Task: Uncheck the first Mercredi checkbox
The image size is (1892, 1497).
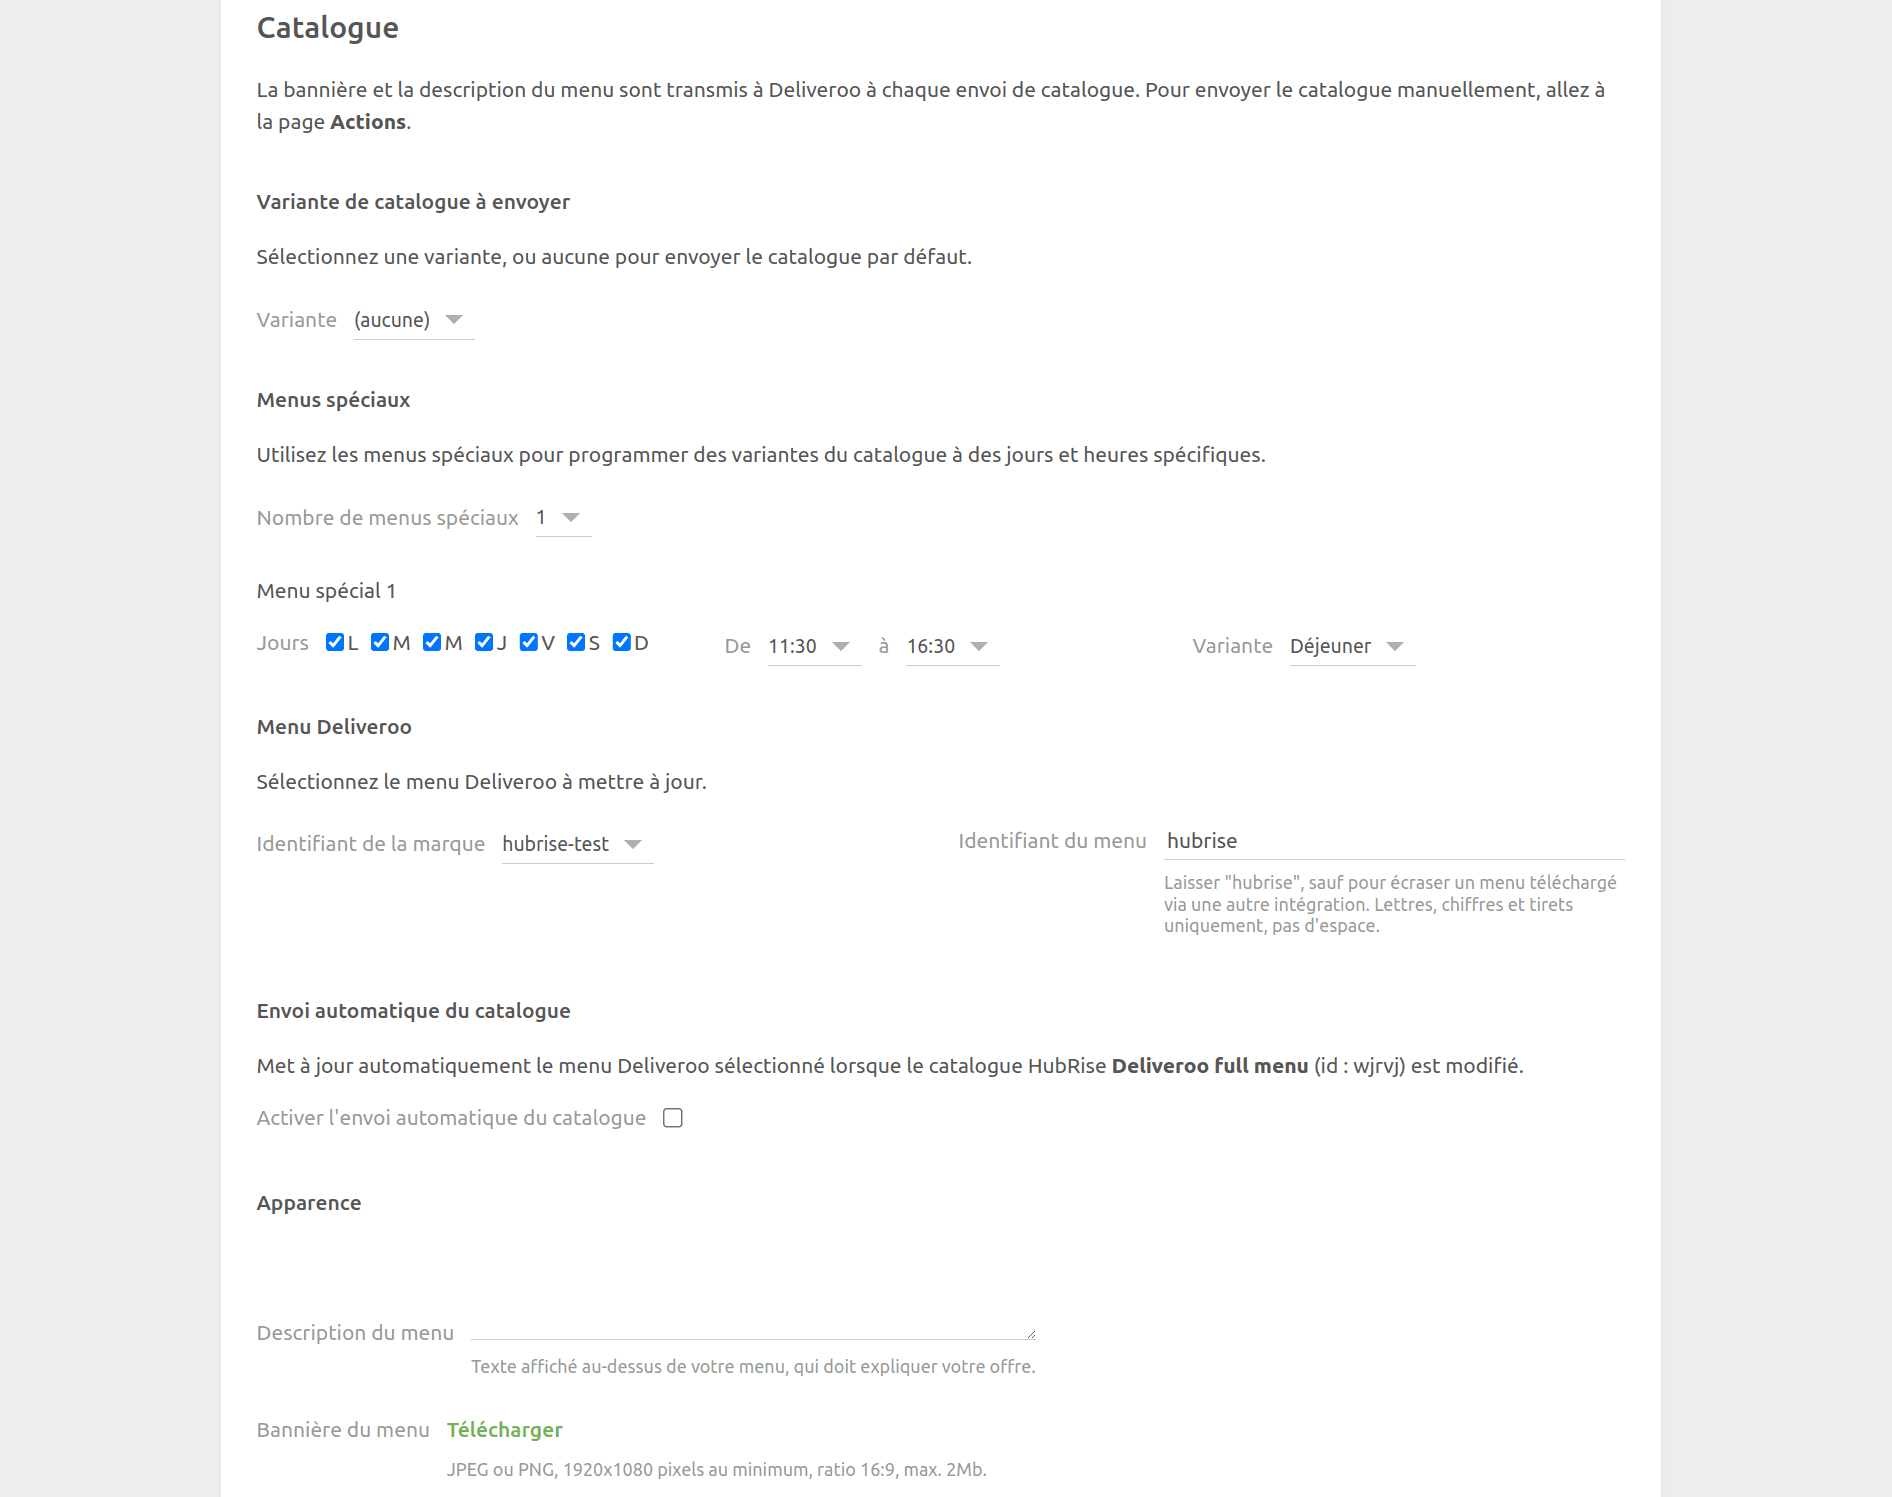Action: click(432, 642)
